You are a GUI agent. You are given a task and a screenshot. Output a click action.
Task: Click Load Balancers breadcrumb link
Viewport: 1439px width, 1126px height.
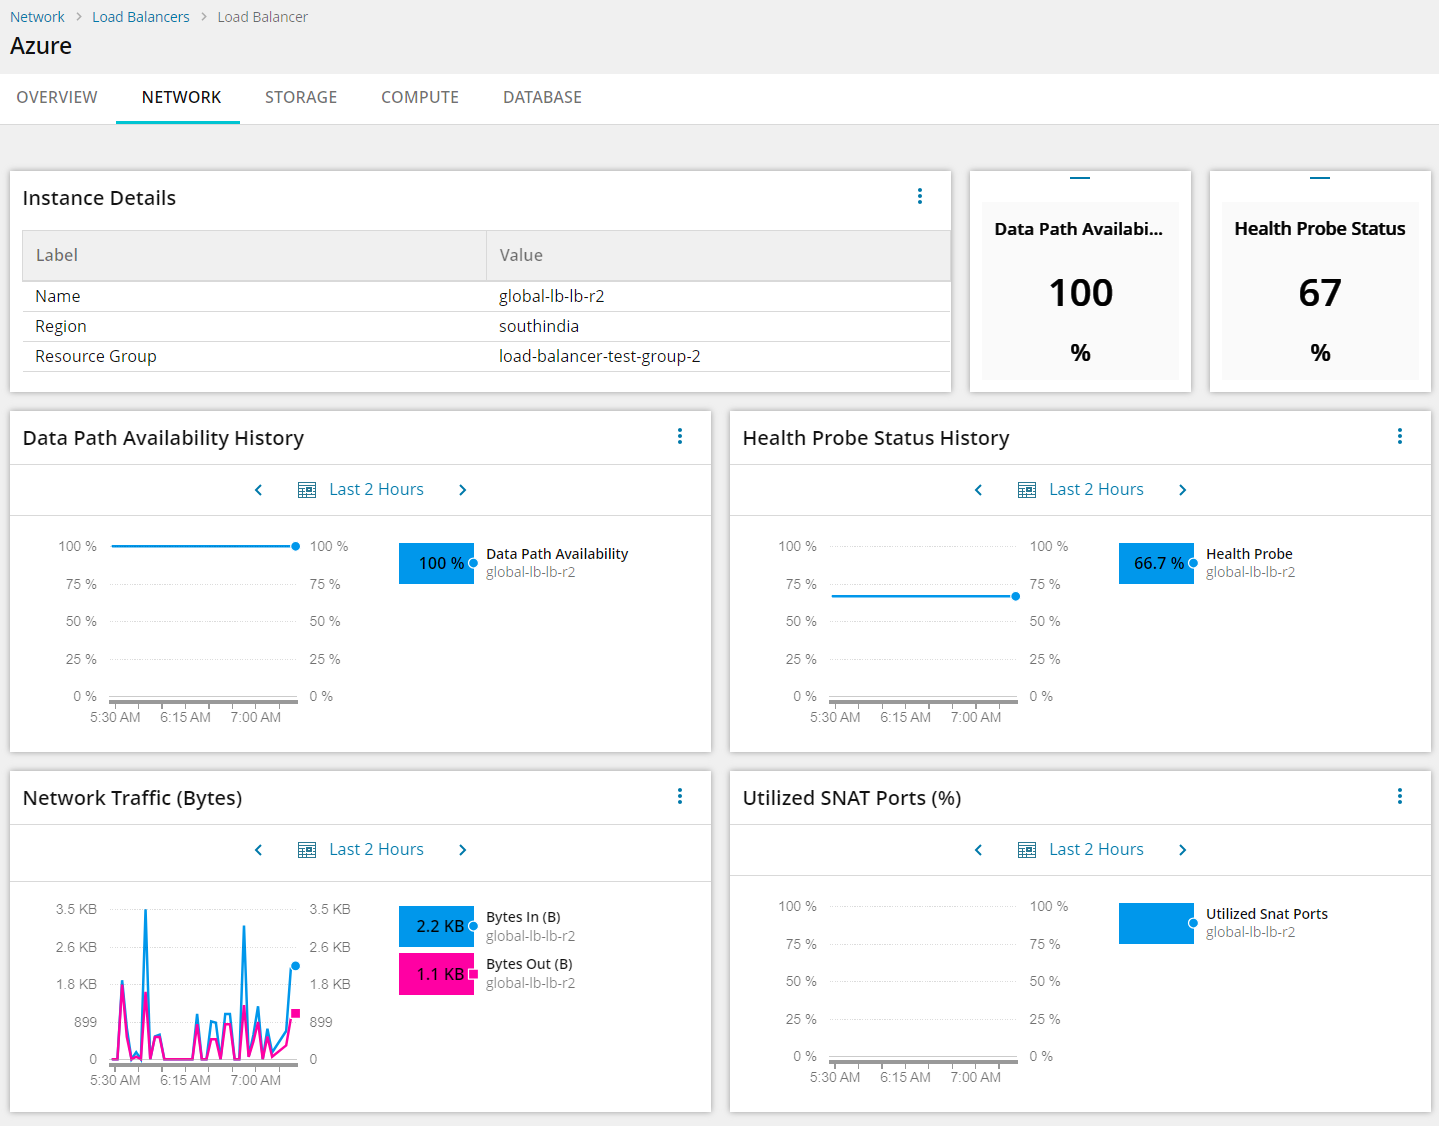pyautogui.click(x=141, y=17)
